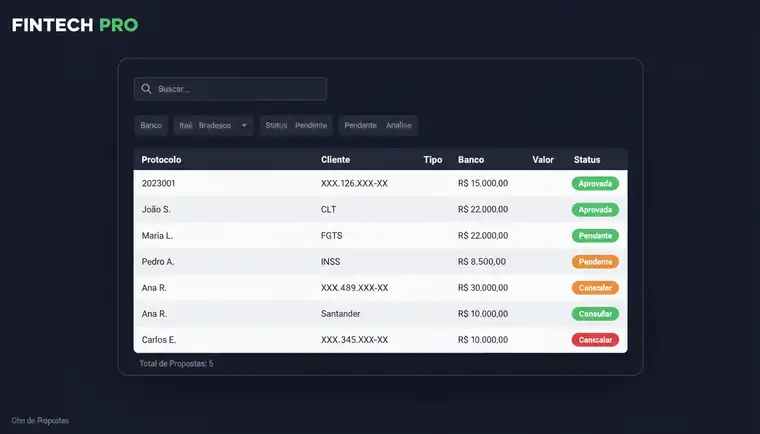This screenshot has width=760, height=434.
Task: Open the Itaú Bradesco dropdown arrow
Action: pyautogui.click(x=244, y=125)
